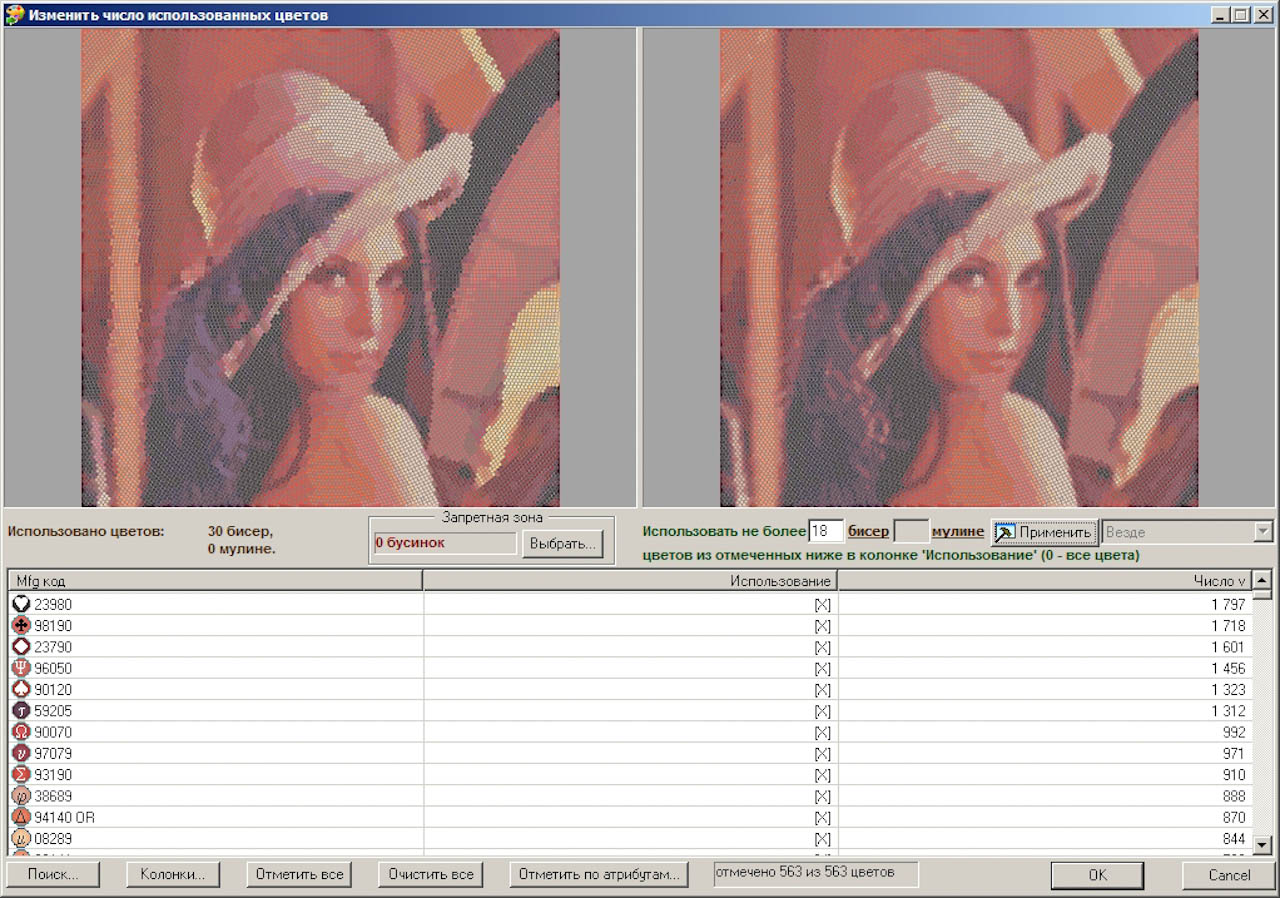Screen dimensions: 1280x898
Task: Click the count cell '1 718'
Action: 1228,626
